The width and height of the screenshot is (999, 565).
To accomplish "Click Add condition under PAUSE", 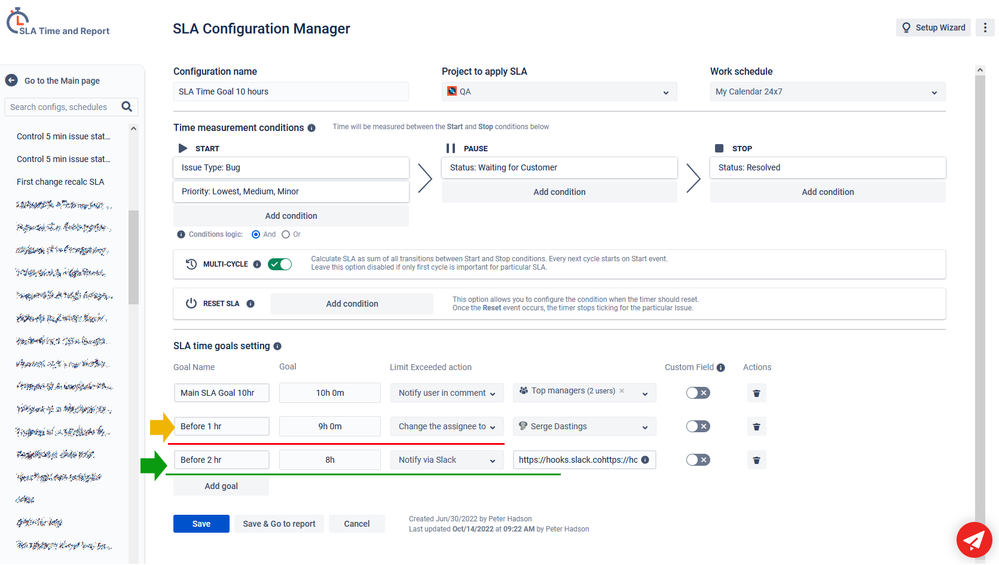I will pos(559,192).
